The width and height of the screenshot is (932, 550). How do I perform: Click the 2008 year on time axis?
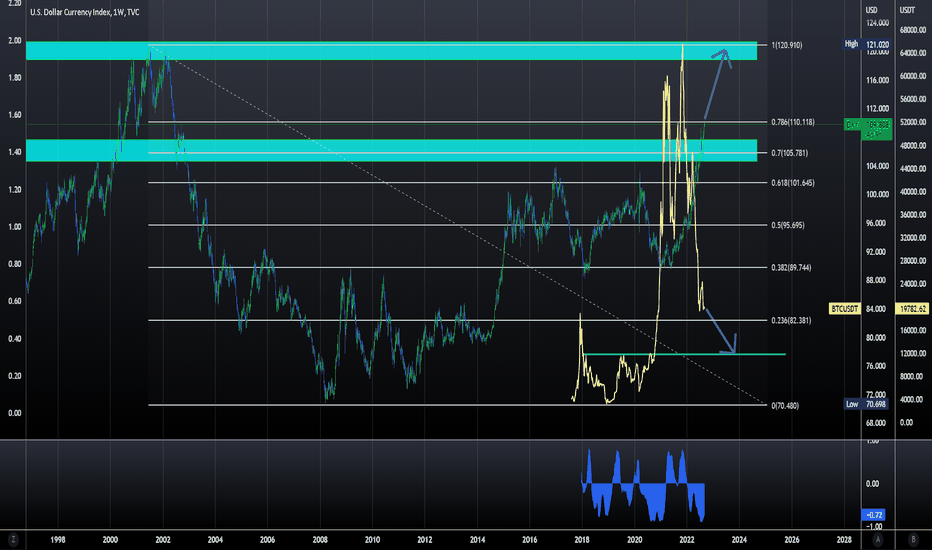tap(320, 540)
